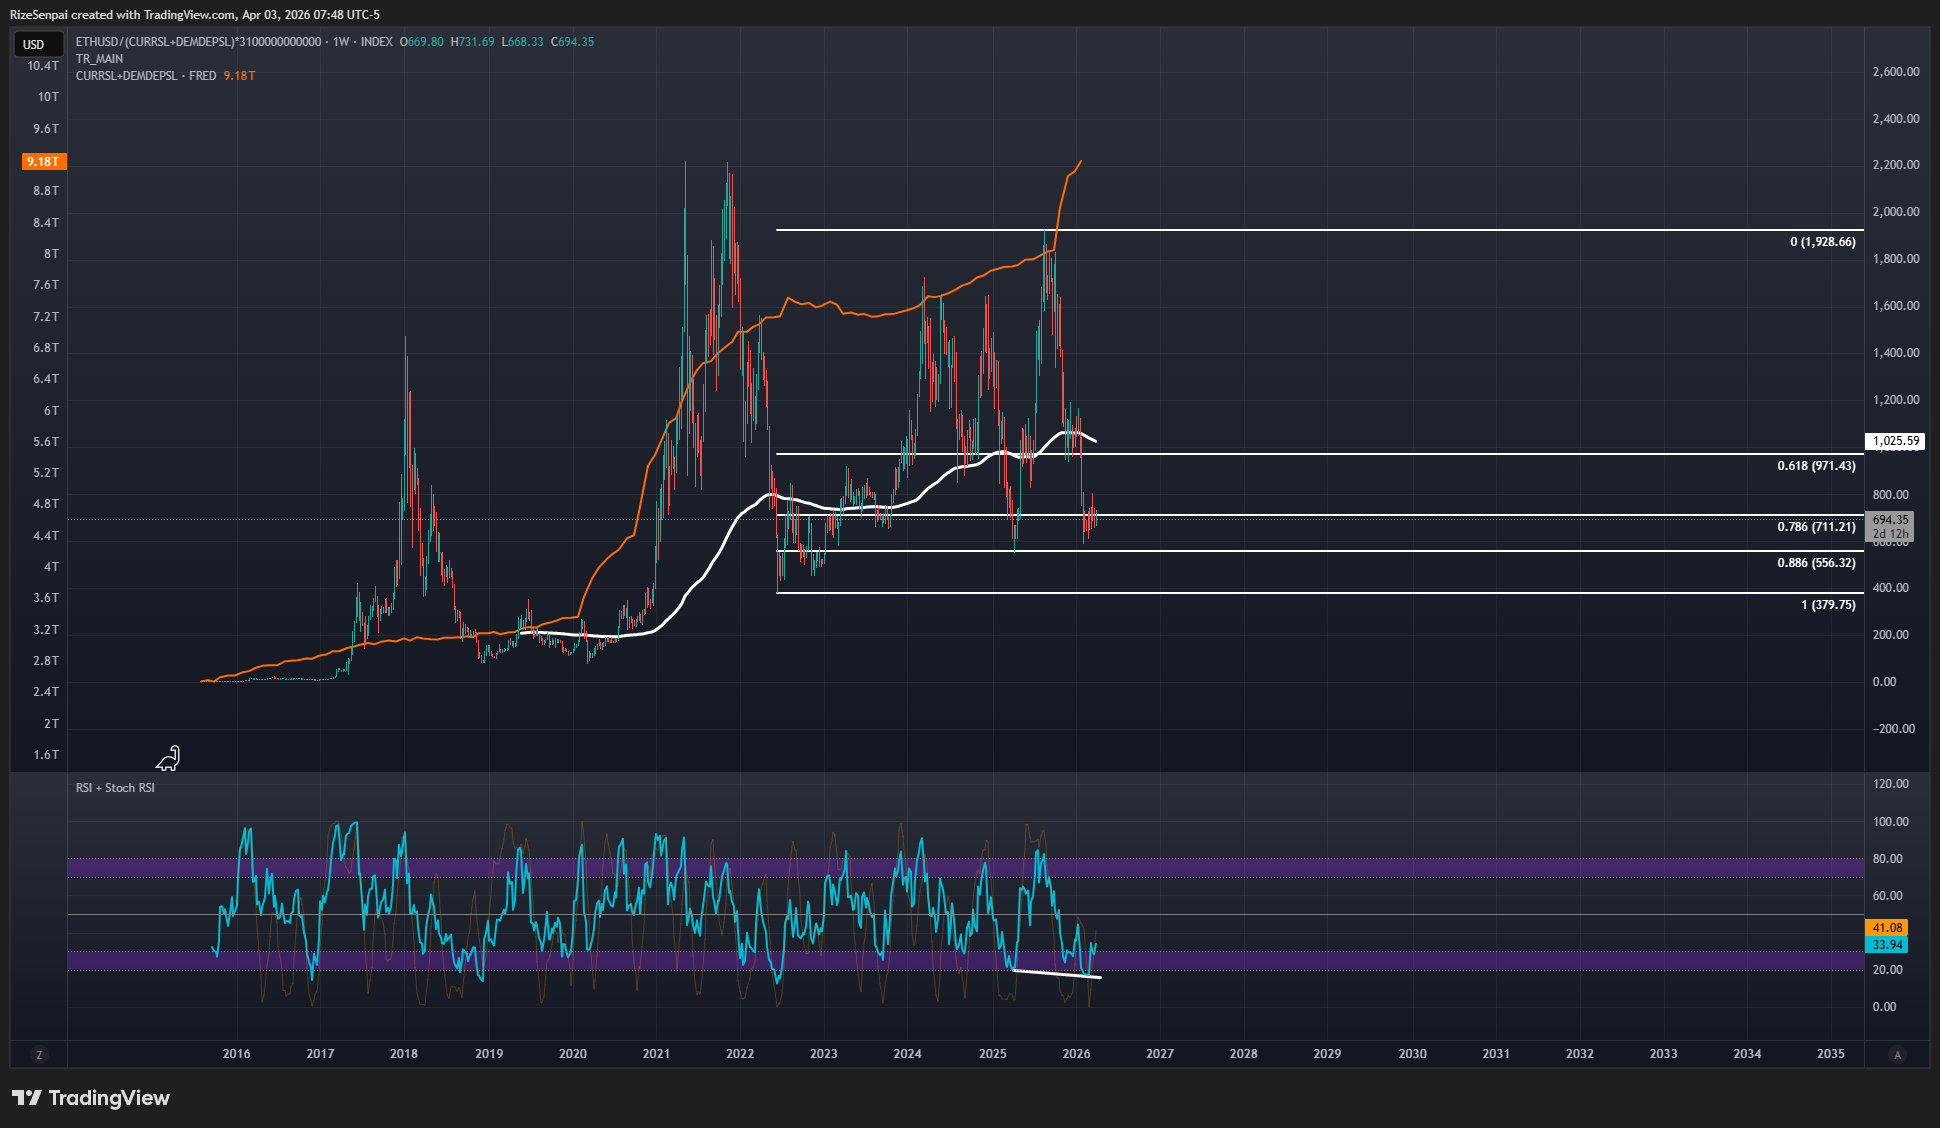Click the open value O669.80
1940x1128 pixels.
point(421,42)
